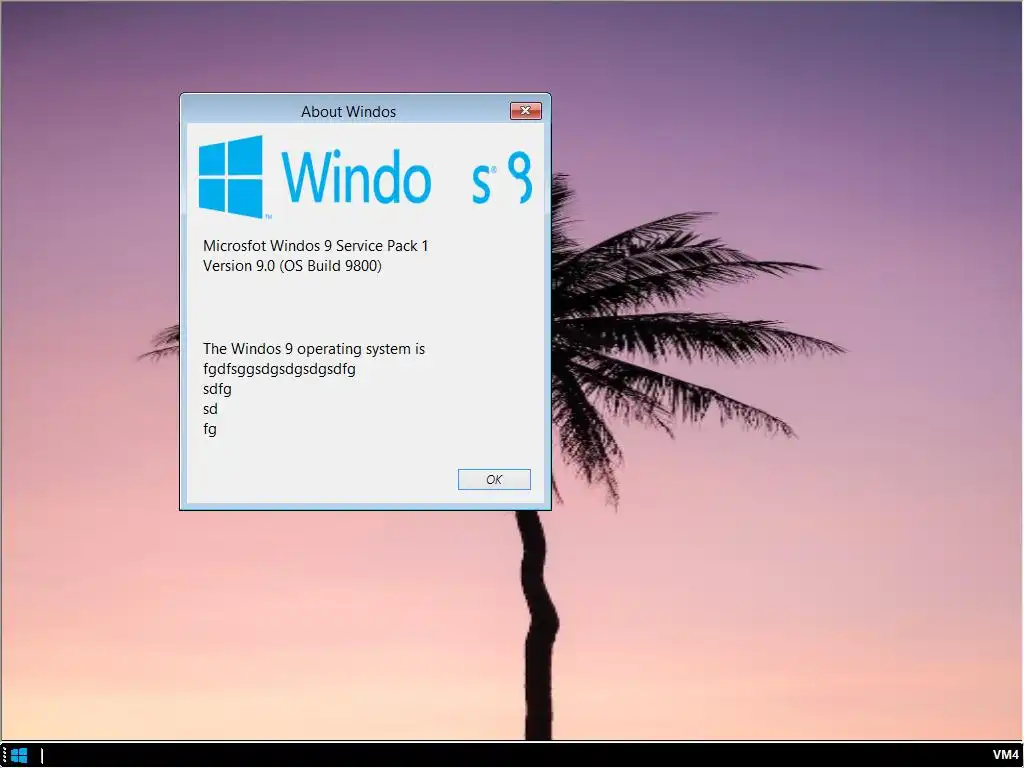Image resolution: width=1024 pixels, height=768 pixels.
Task: Click the taskbar grip handle beside Start
Action: [4, 756]
